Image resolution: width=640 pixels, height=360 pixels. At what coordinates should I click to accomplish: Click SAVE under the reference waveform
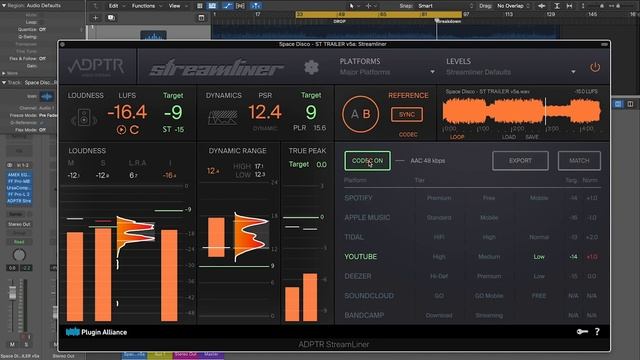(x=531, y=137)
